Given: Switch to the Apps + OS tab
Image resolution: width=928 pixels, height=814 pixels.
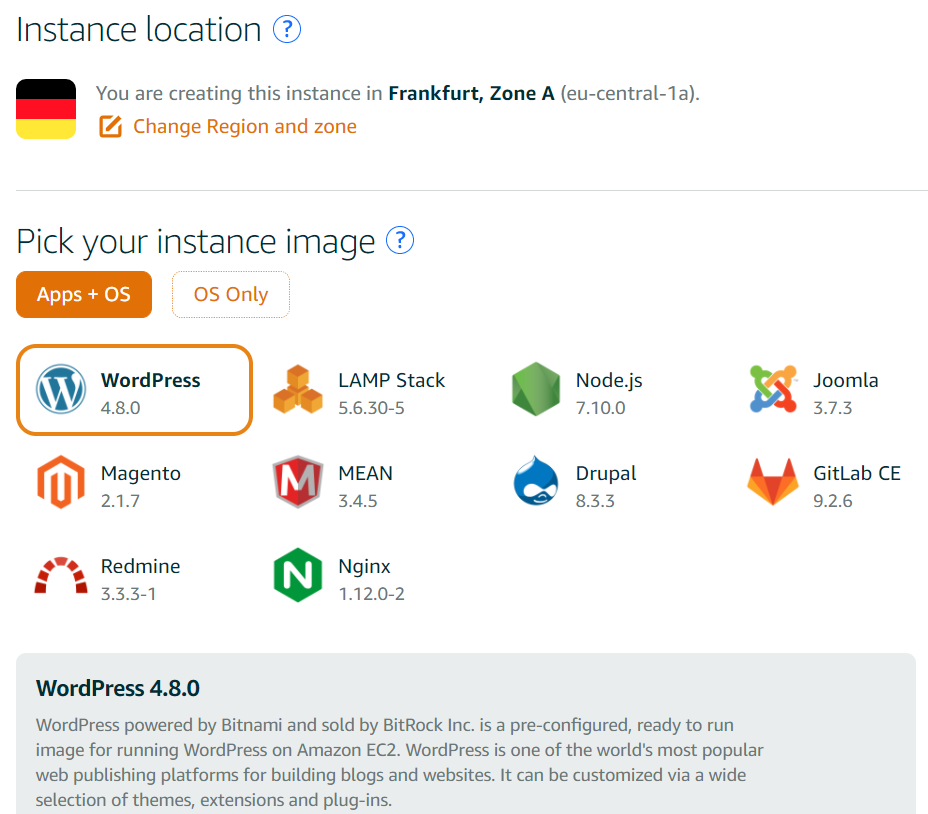Looking at the screenshot, I should pyautogui.click(x=84, y=294).
